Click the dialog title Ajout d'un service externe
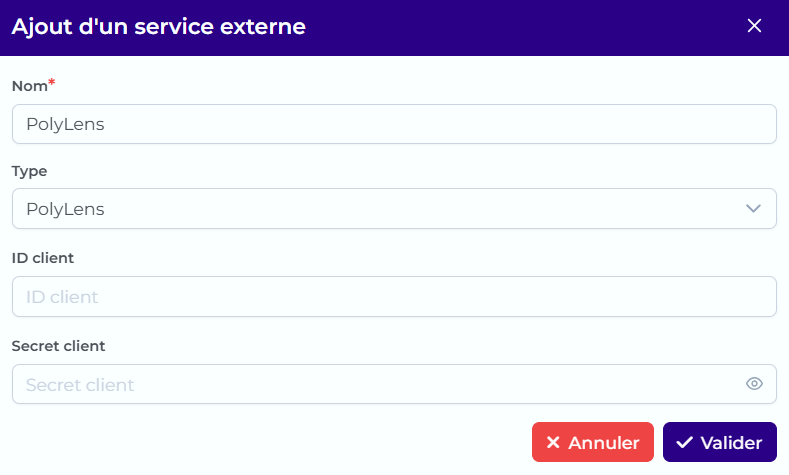789x475 pixels. 159,27
